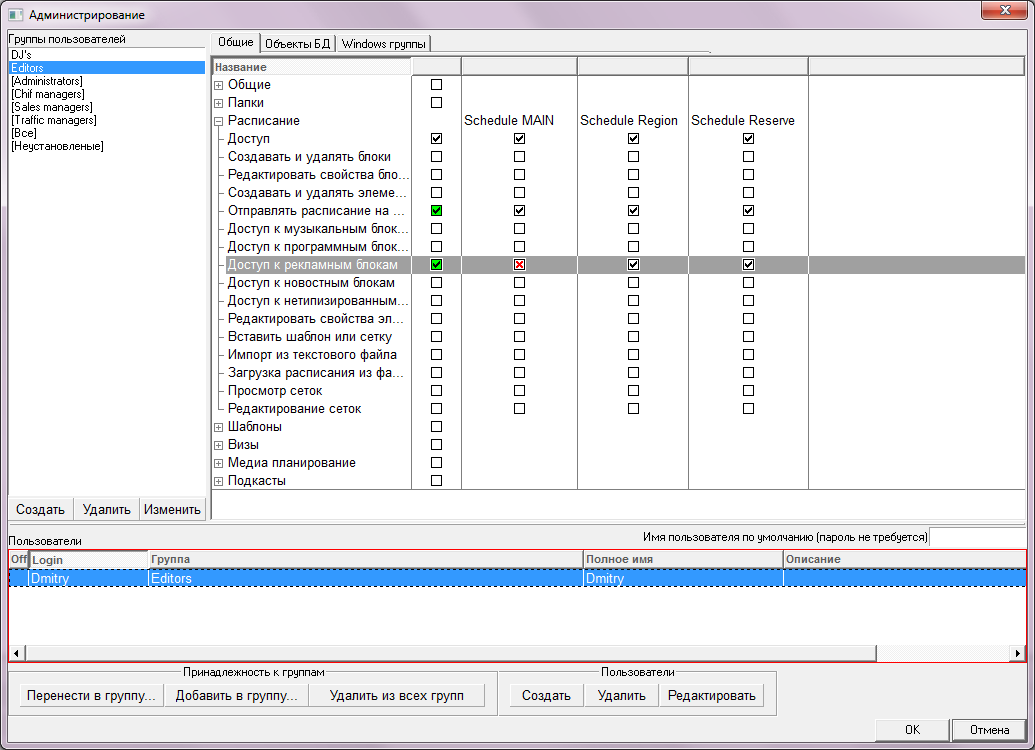Select the Доступ permission row
1035x750 pixels.
[x=249, y=139]
